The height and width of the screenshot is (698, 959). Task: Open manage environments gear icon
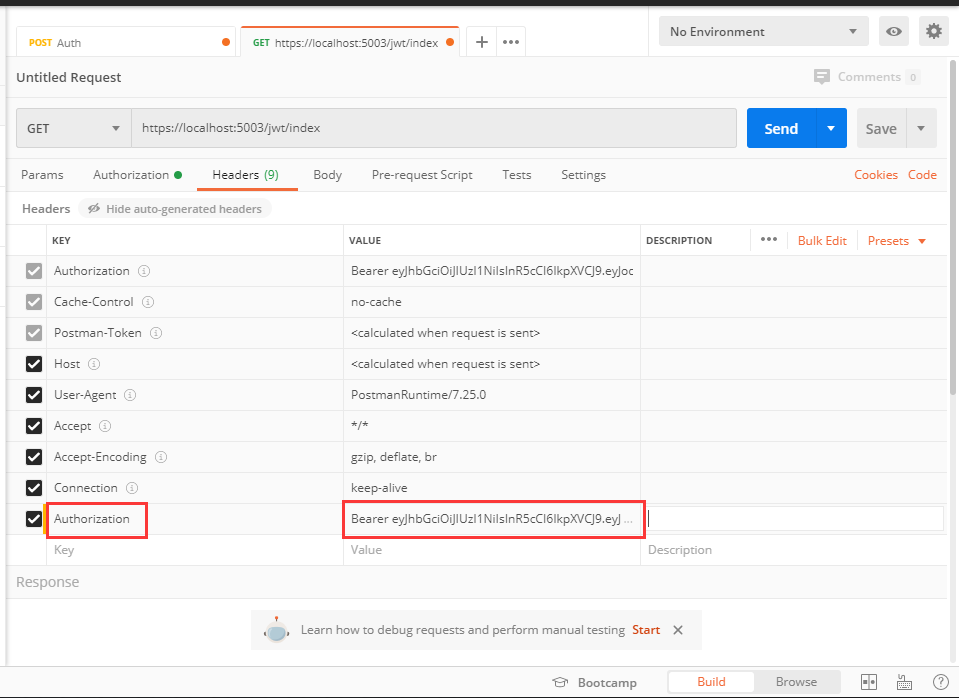click(933, 32)
